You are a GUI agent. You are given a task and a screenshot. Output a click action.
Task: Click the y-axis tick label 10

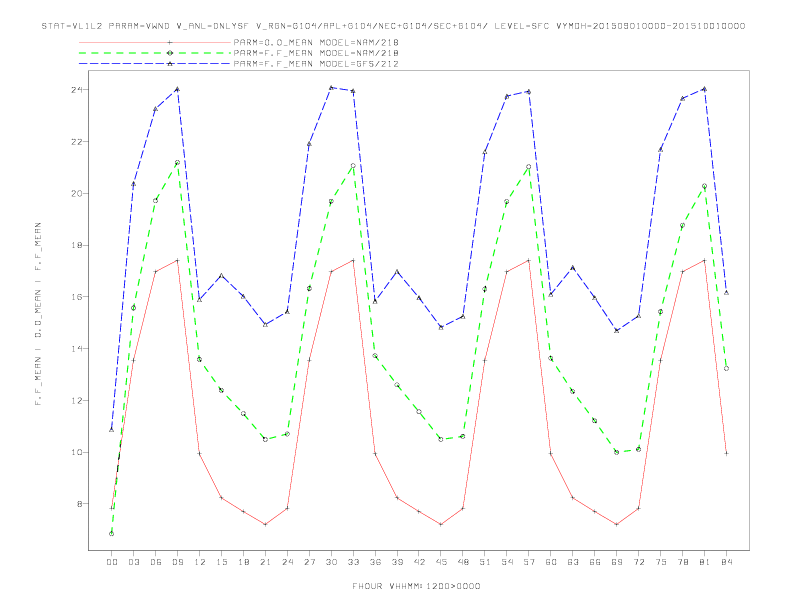coord(77,452)
